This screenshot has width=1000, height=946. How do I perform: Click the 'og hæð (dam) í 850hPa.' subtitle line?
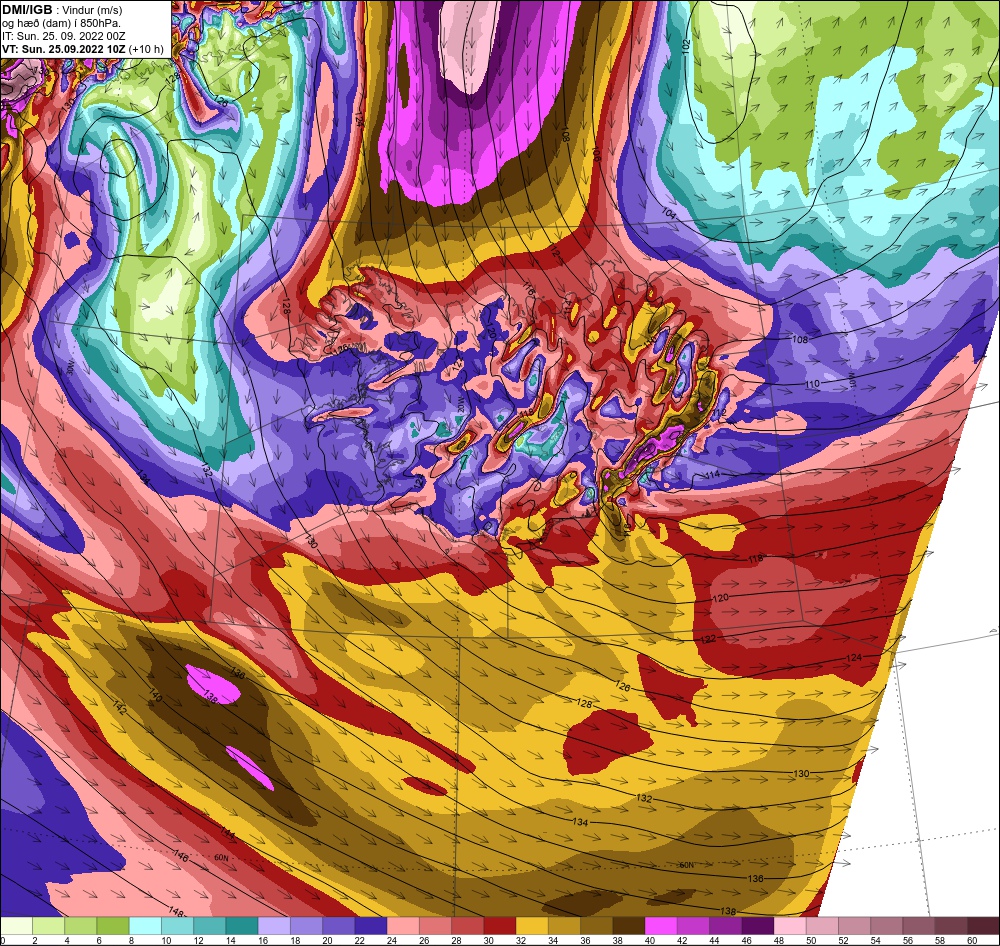tap(61, 24)
